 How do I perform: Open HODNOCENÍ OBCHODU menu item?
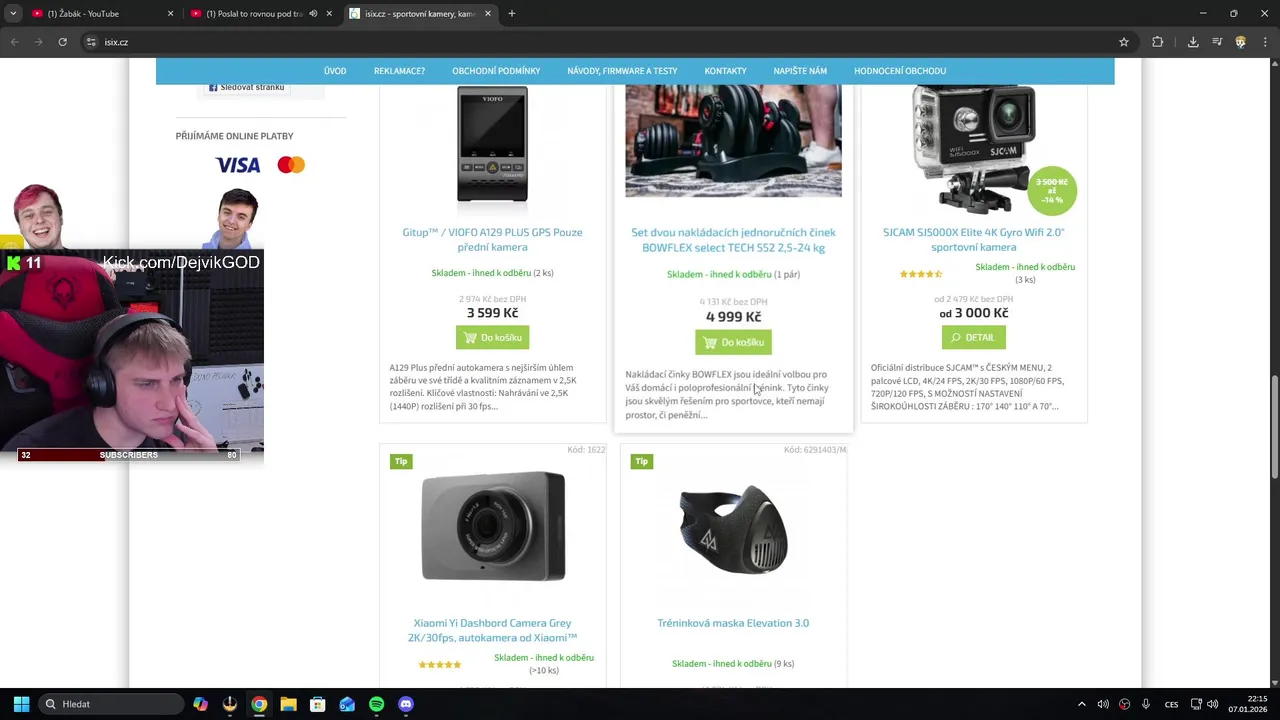(900, 71)
